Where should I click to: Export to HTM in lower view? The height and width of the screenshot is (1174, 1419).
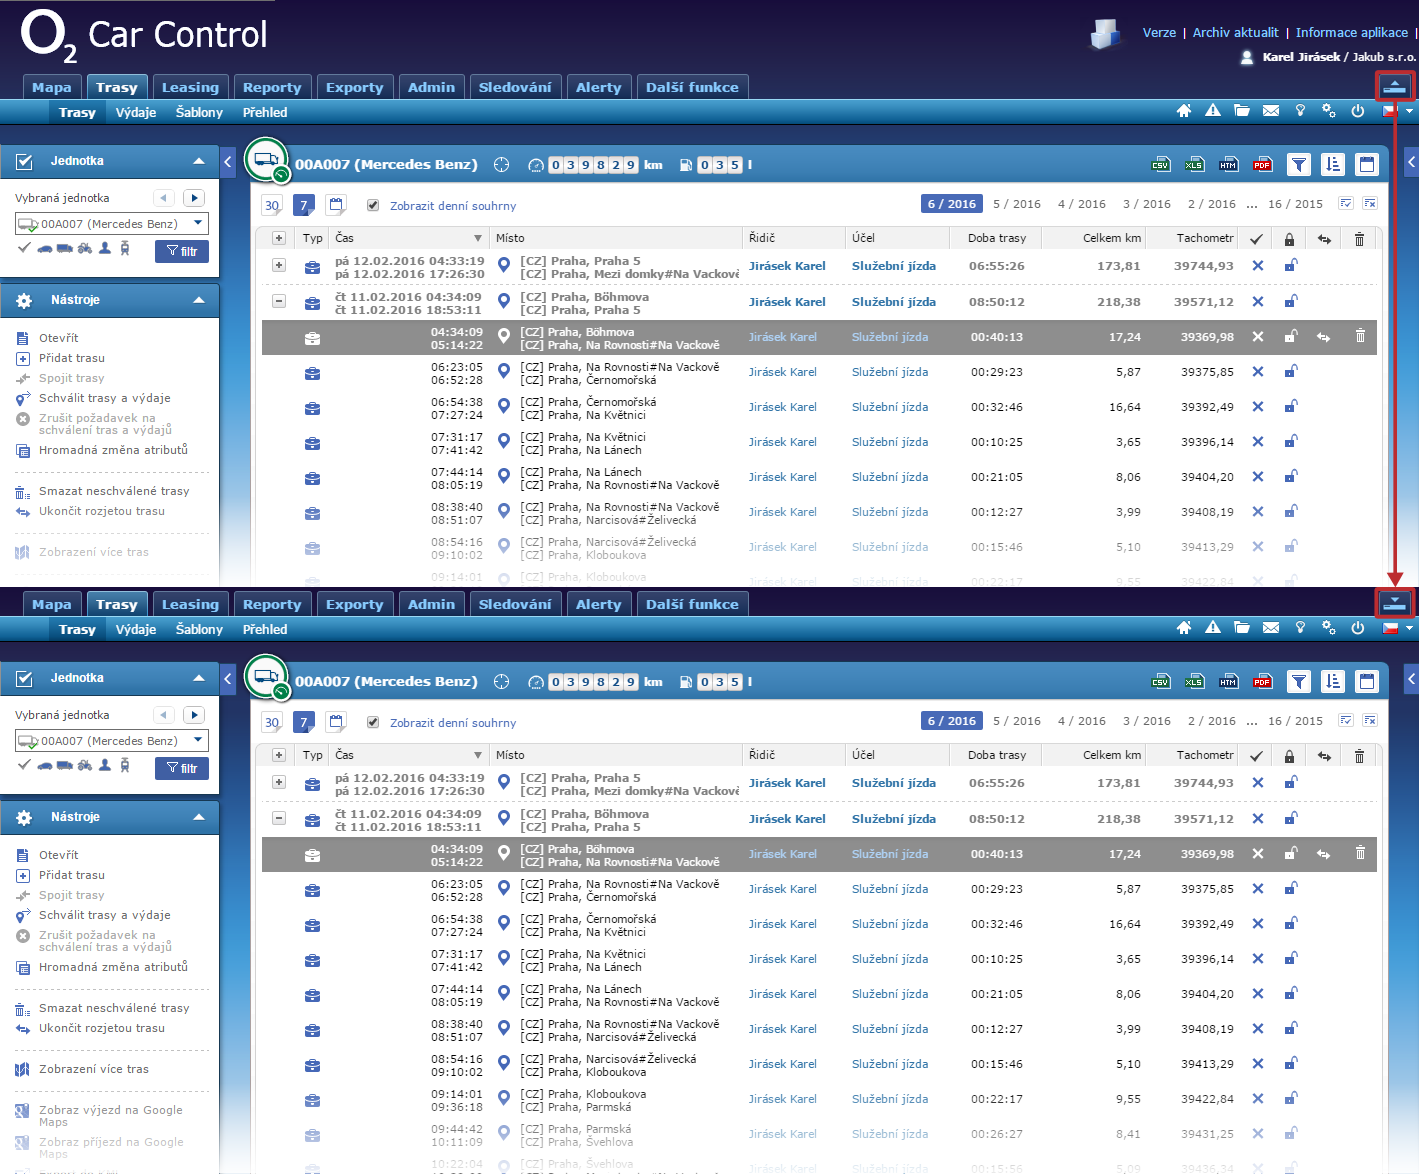[1229, 682]
